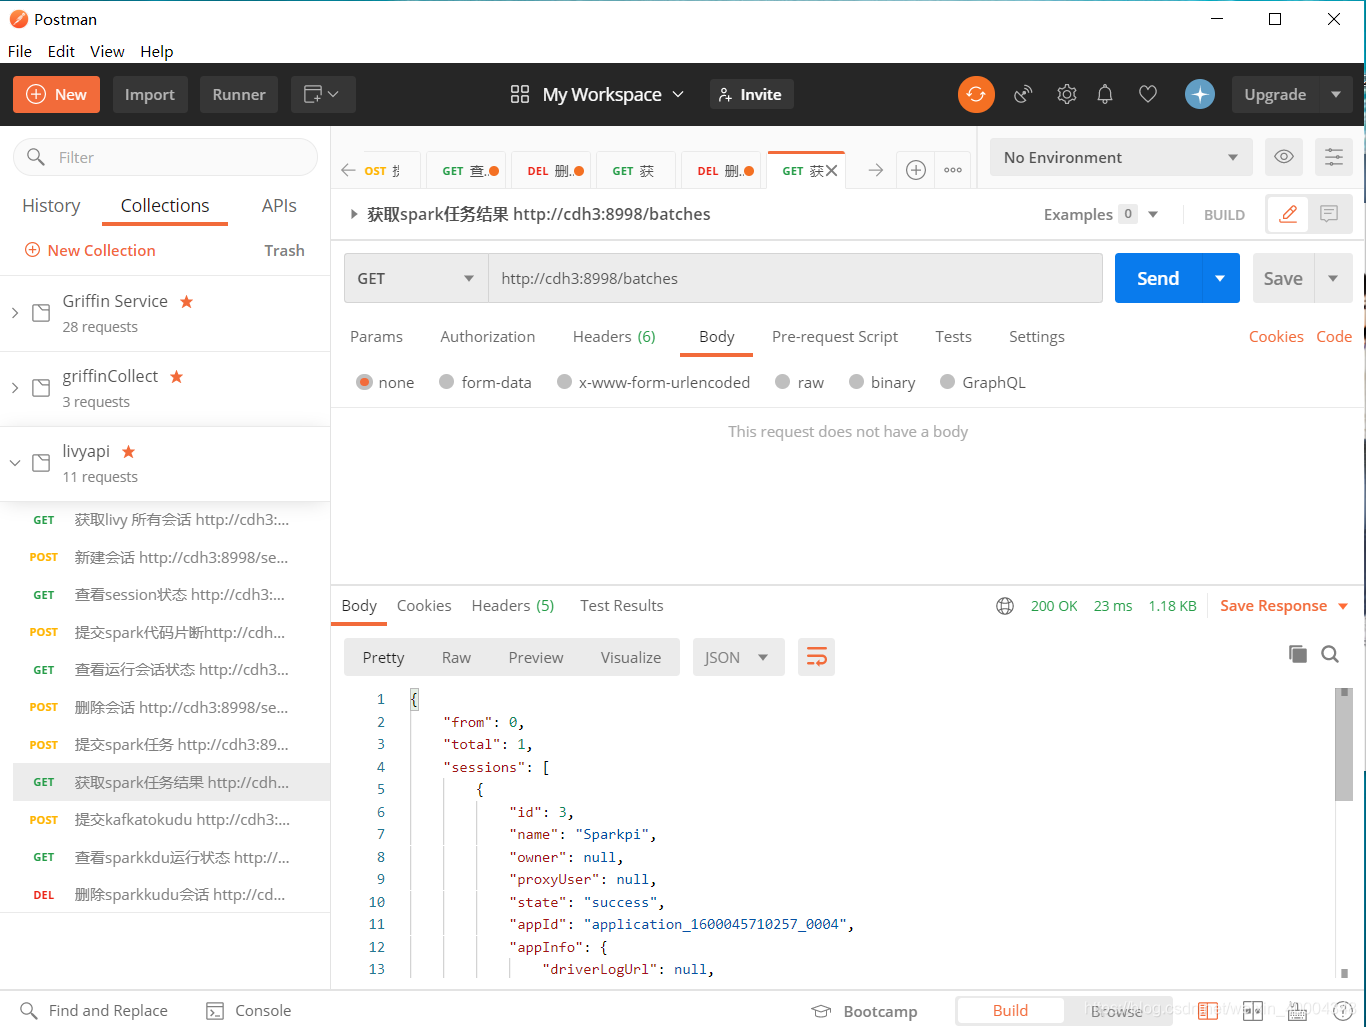The image size is (1366, 1027).
Task: Toggle response line wrap icon
Action: click(816, 657)
